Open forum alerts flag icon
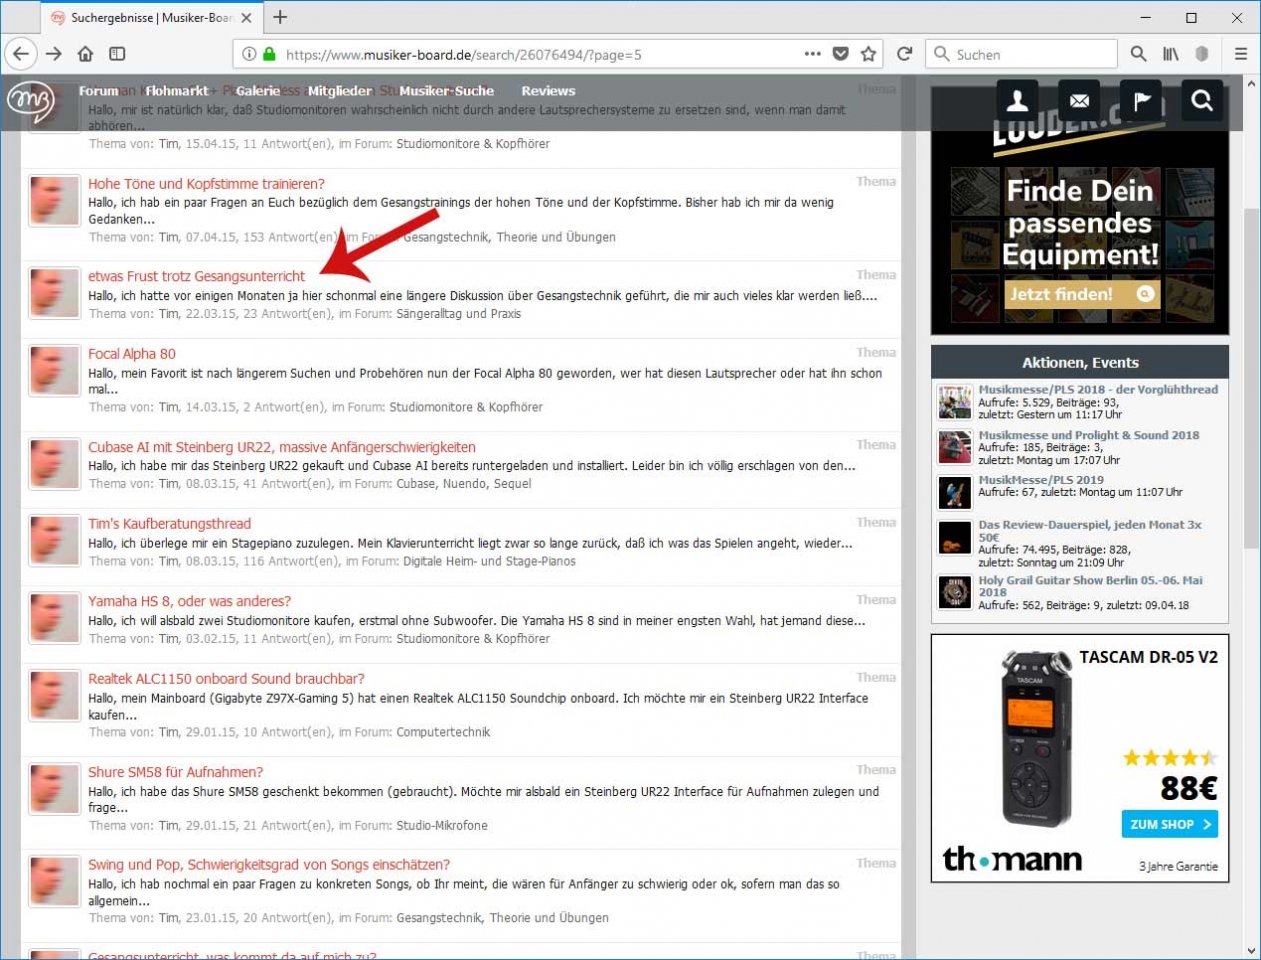Viewport: 1261px width, 960px height. click(x=1142, y=100)
